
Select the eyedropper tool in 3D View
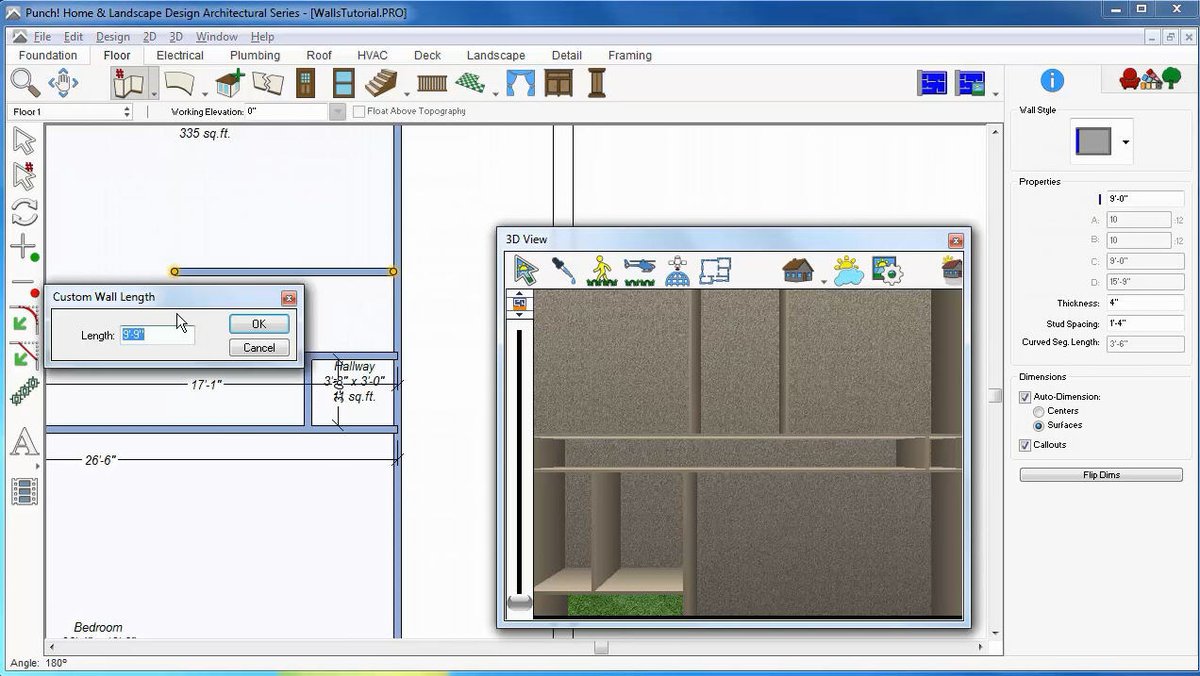pyautogui.click(x=564, y=270)
